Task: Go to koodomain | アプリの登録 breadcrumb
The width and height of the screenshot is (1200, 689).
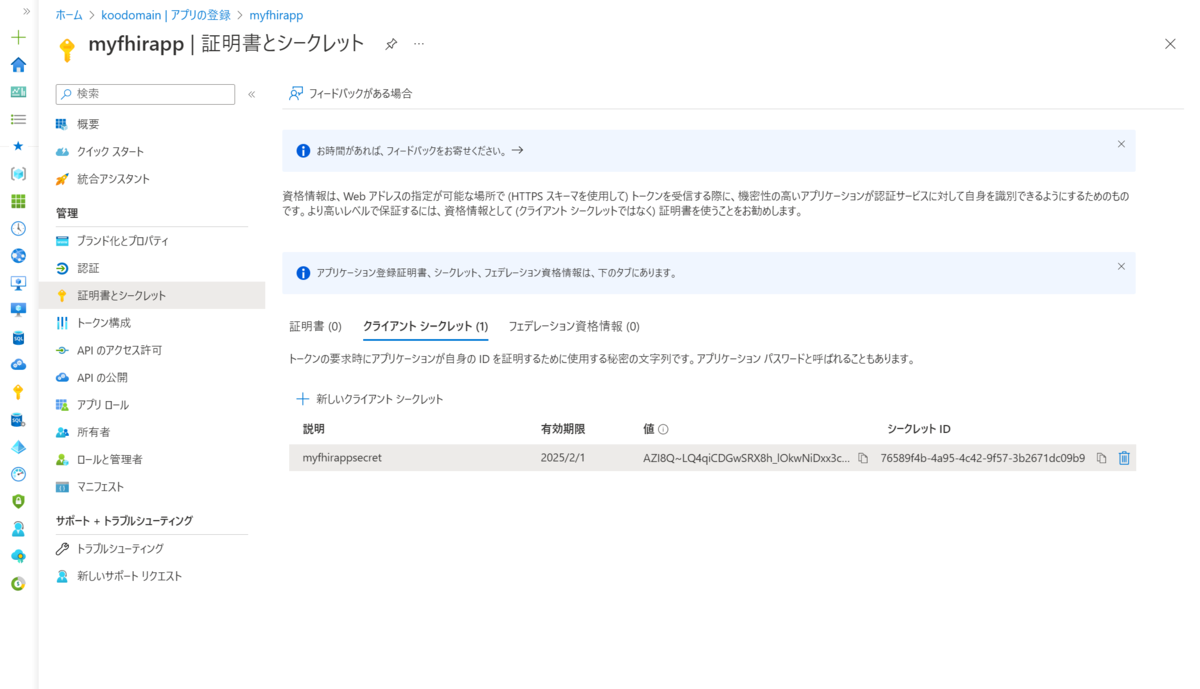Action: coord(166,15)
